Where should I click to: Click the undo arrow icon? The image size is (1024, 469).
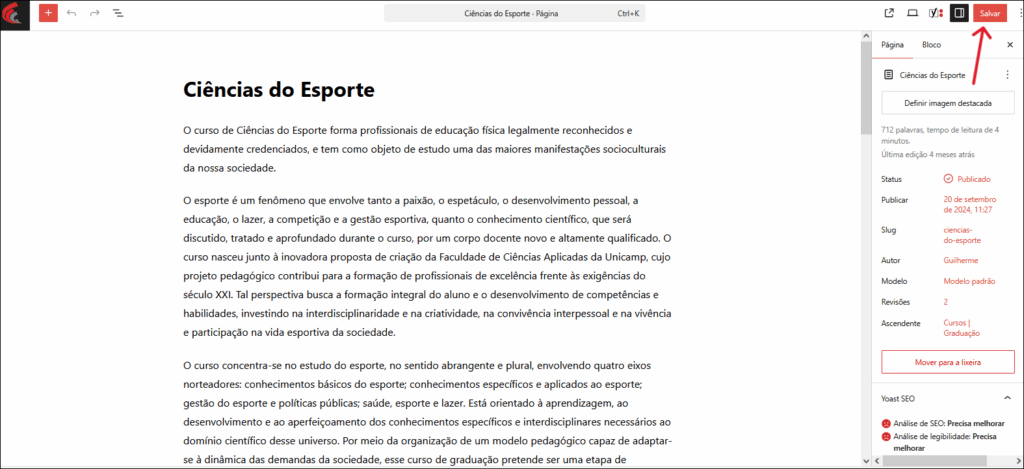pos(71,13)
